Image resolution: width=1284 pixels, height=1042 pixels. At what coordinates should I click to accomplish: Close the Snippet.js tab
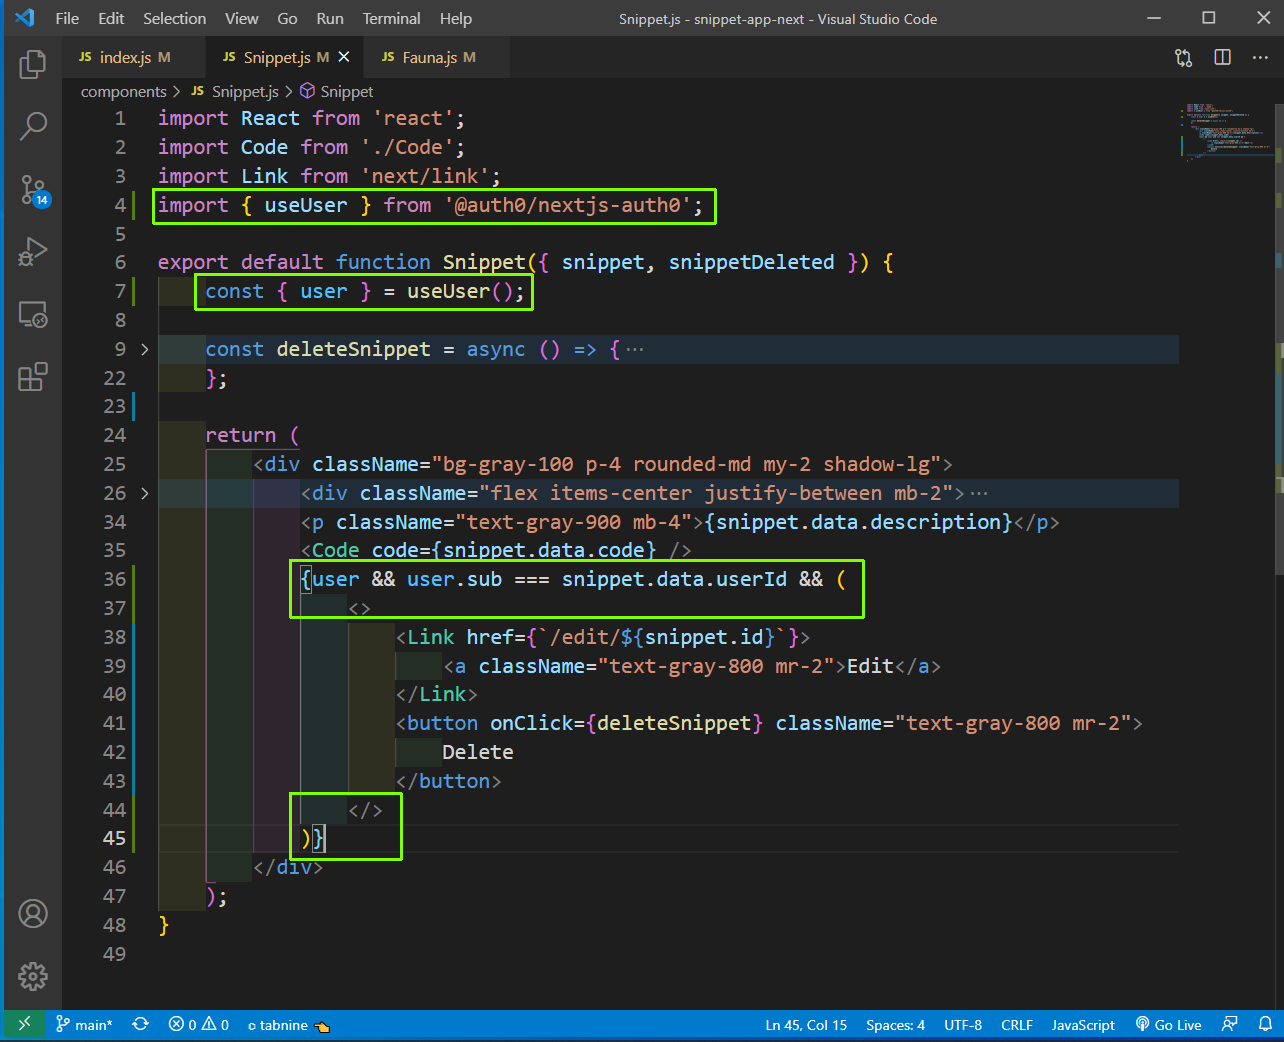pos(344,57)
